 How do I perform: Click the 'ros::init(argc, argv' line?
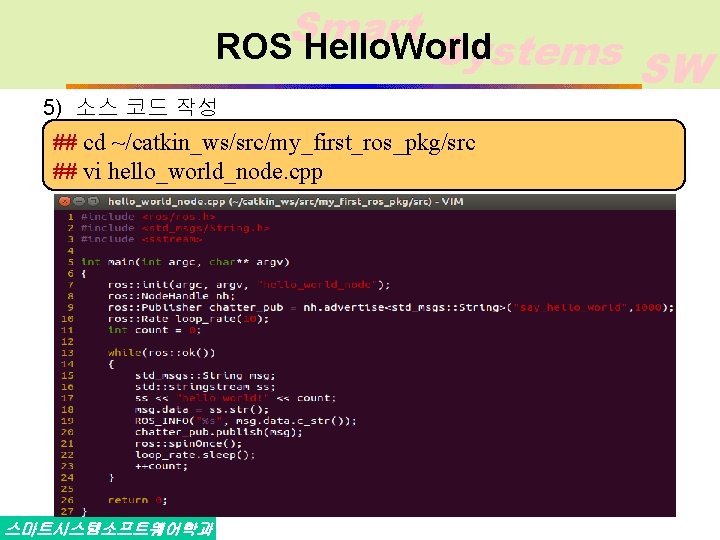249,285
